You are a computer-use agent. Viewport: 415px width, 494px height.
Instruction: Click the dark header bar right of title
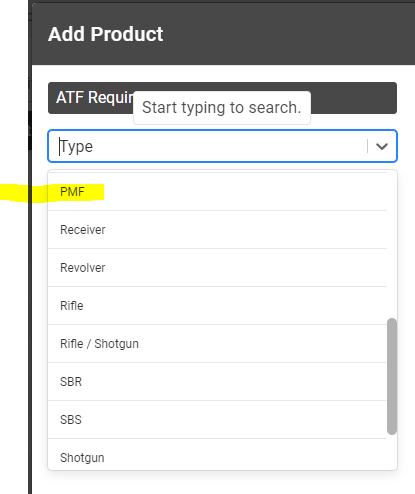(x=288, y=34)
